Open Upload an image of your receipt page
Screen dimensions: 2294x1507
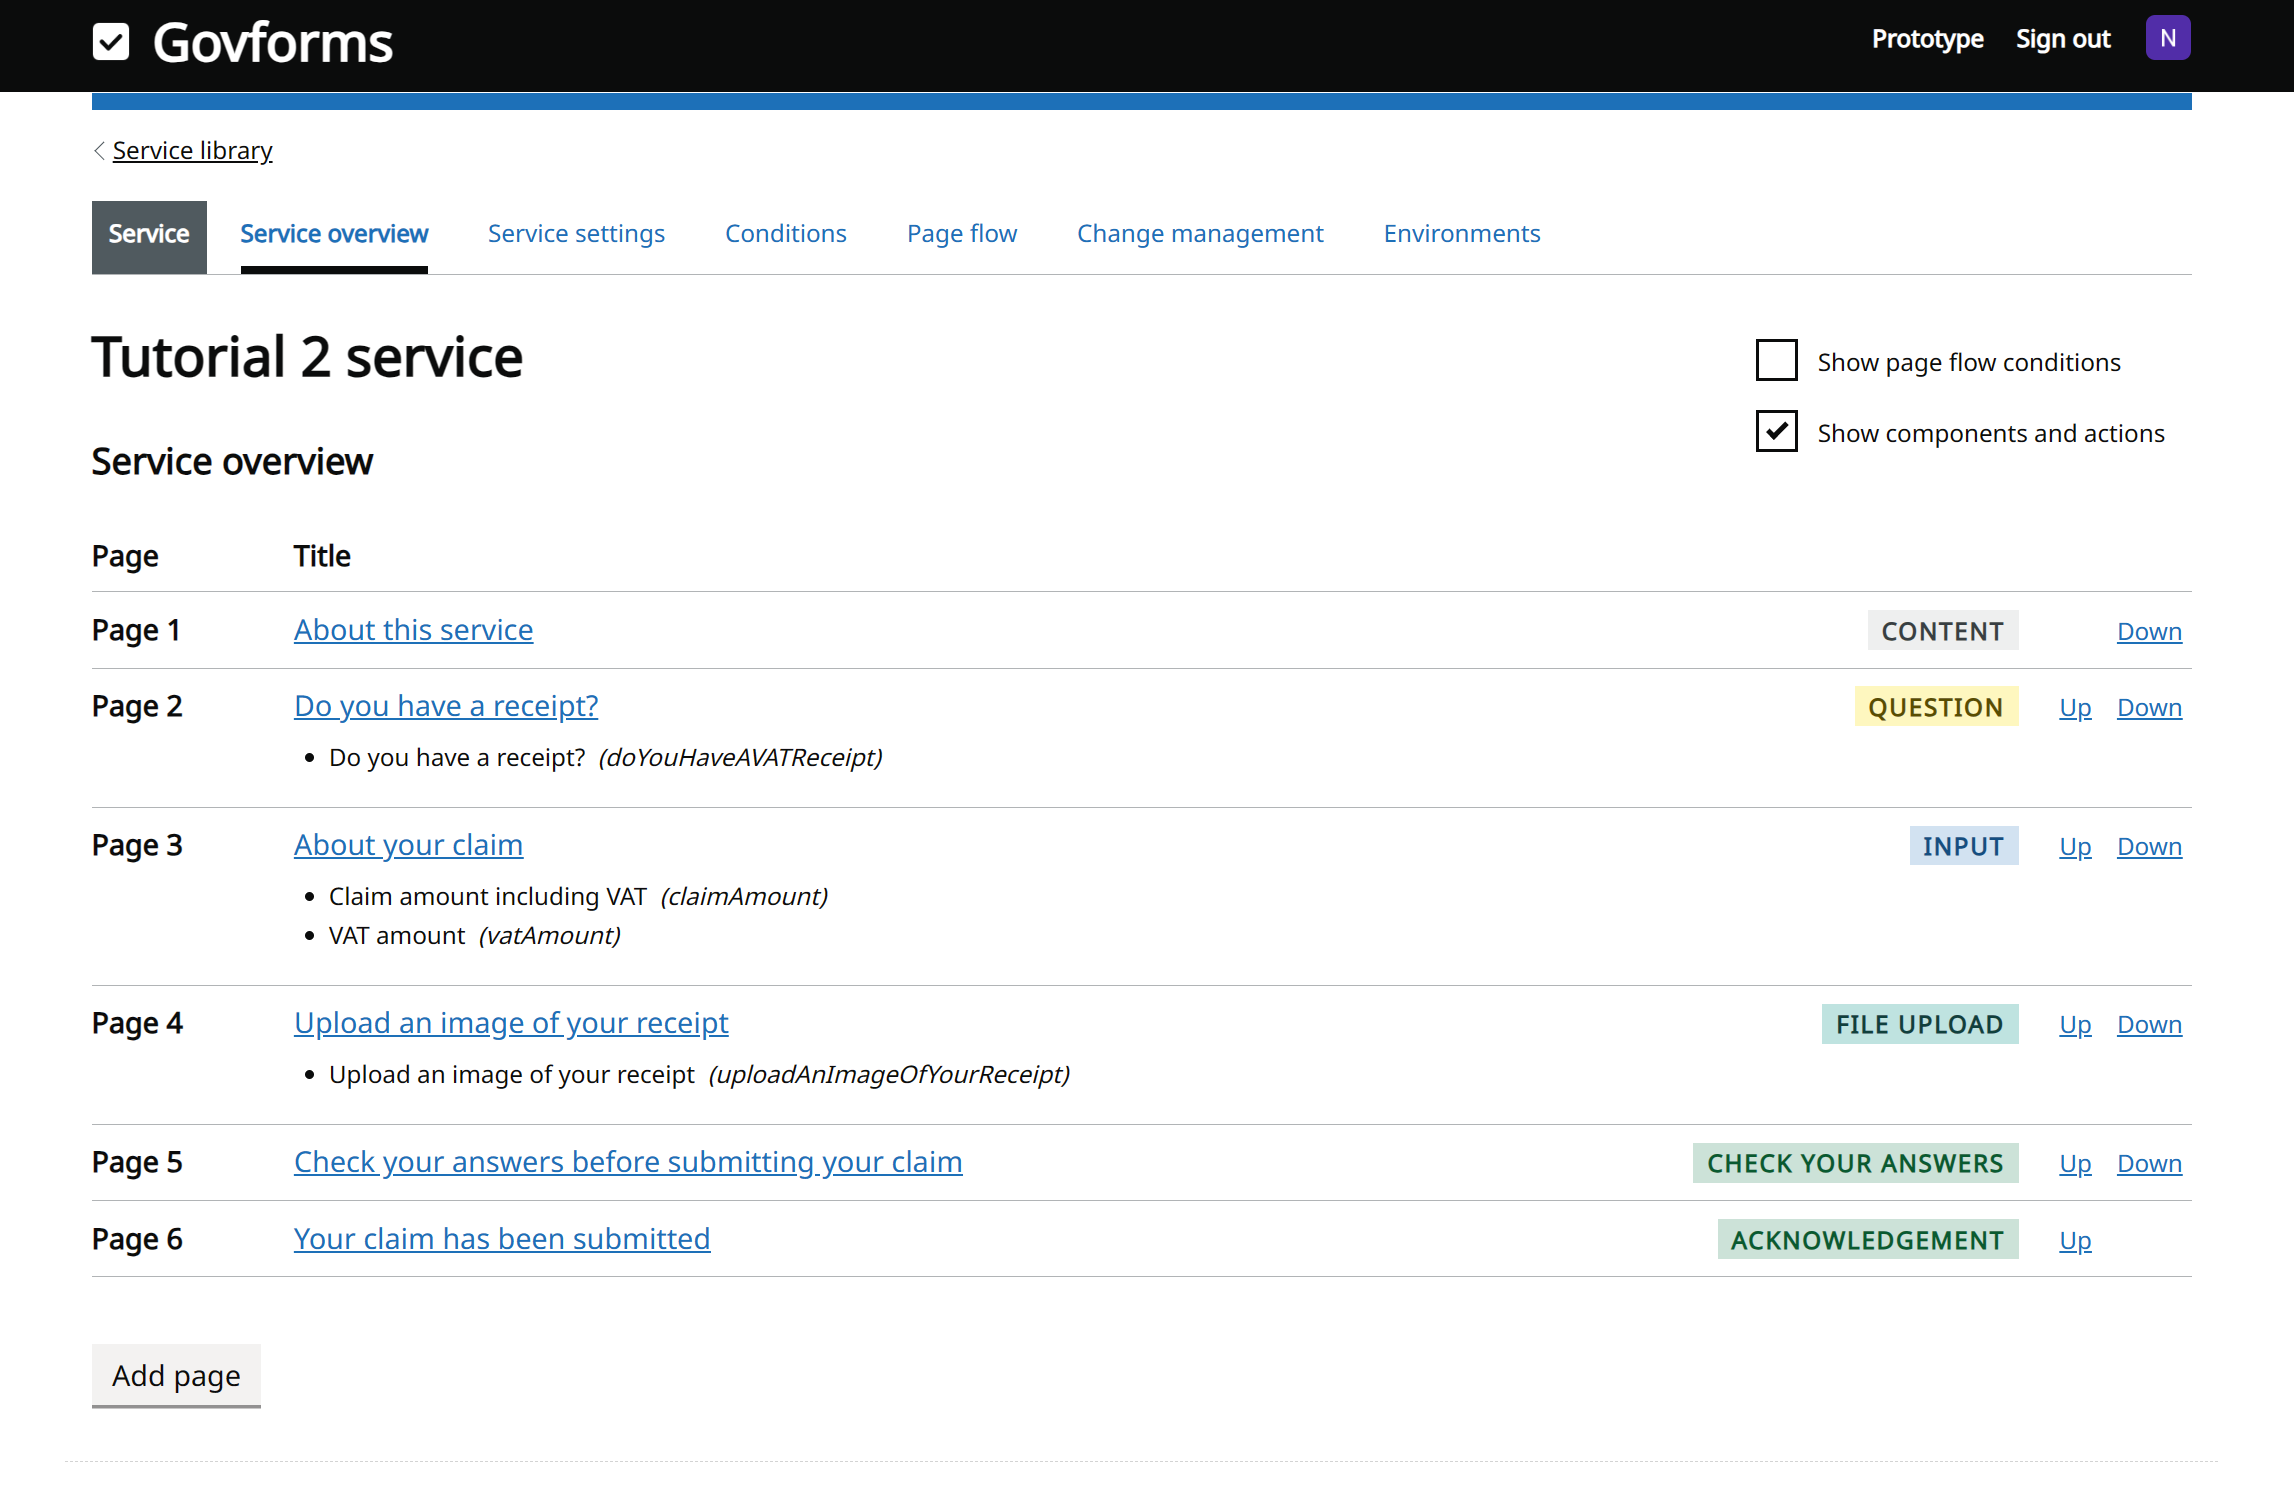[511, 1023]
